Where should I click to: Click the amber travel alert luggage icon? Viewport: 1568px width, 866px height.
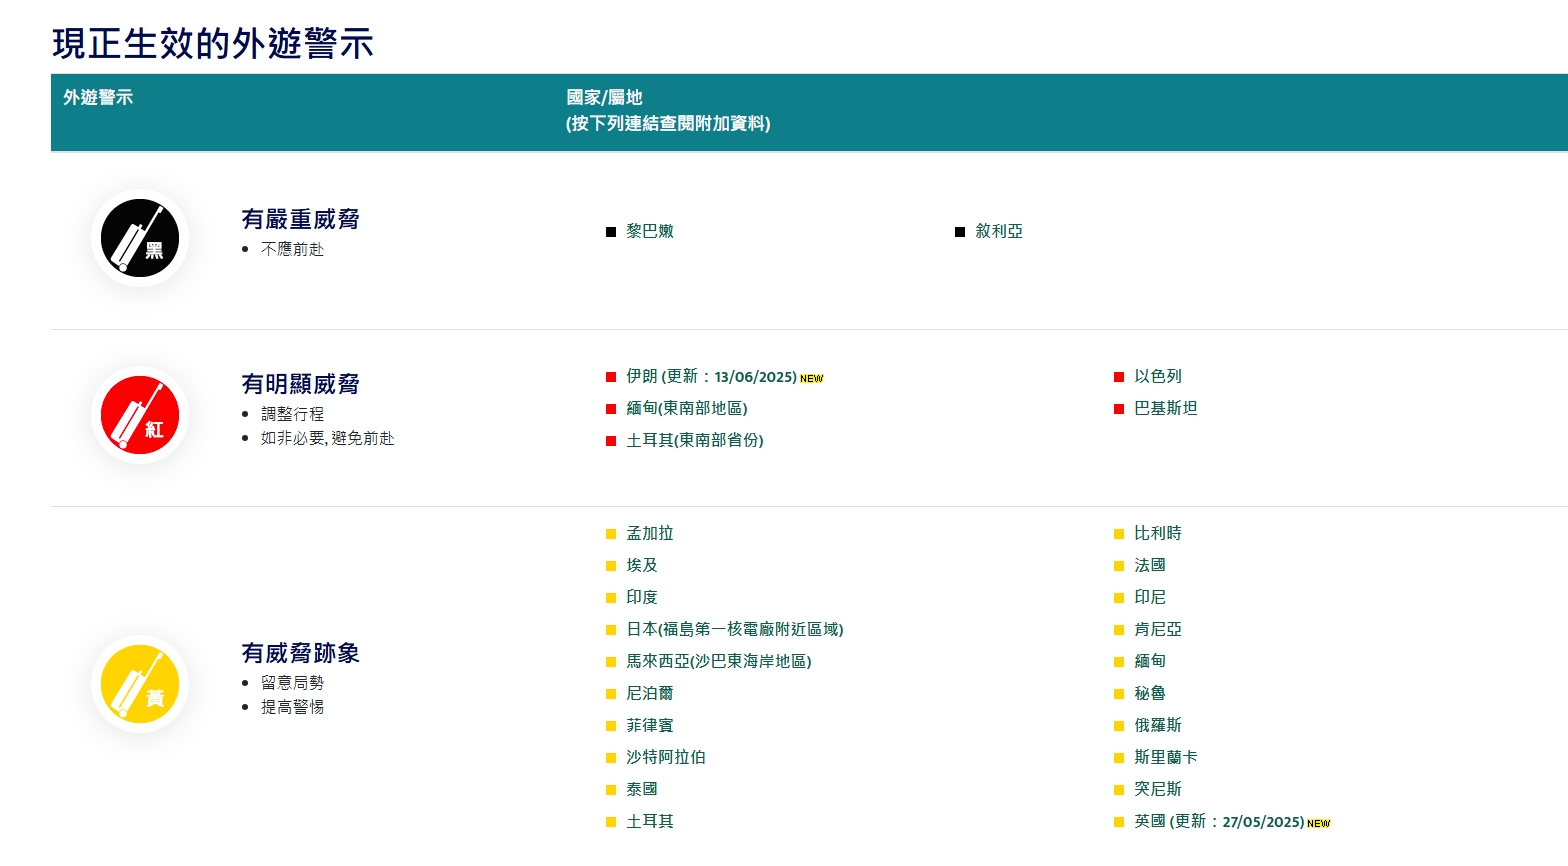click(x=140, y=684)
